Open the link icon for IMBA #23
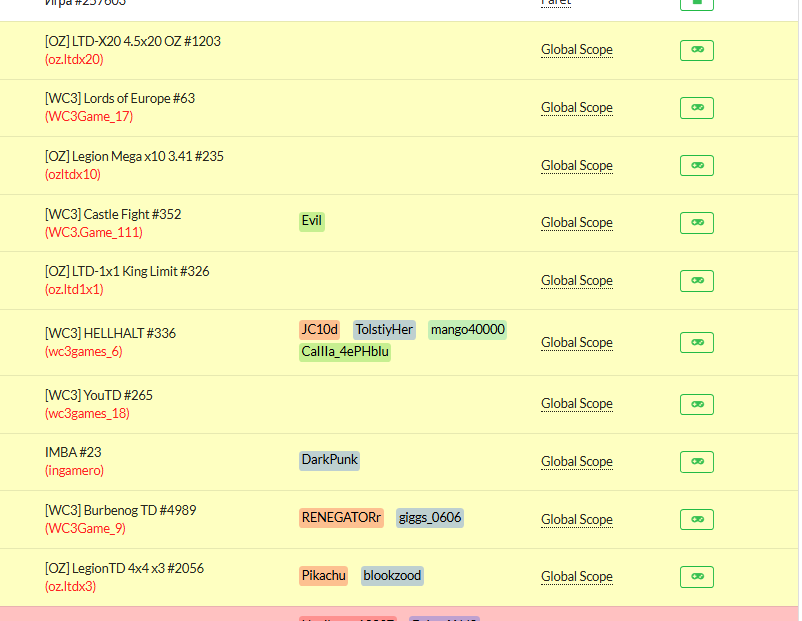This screenshot has height=621, width=802. point(697,462)
